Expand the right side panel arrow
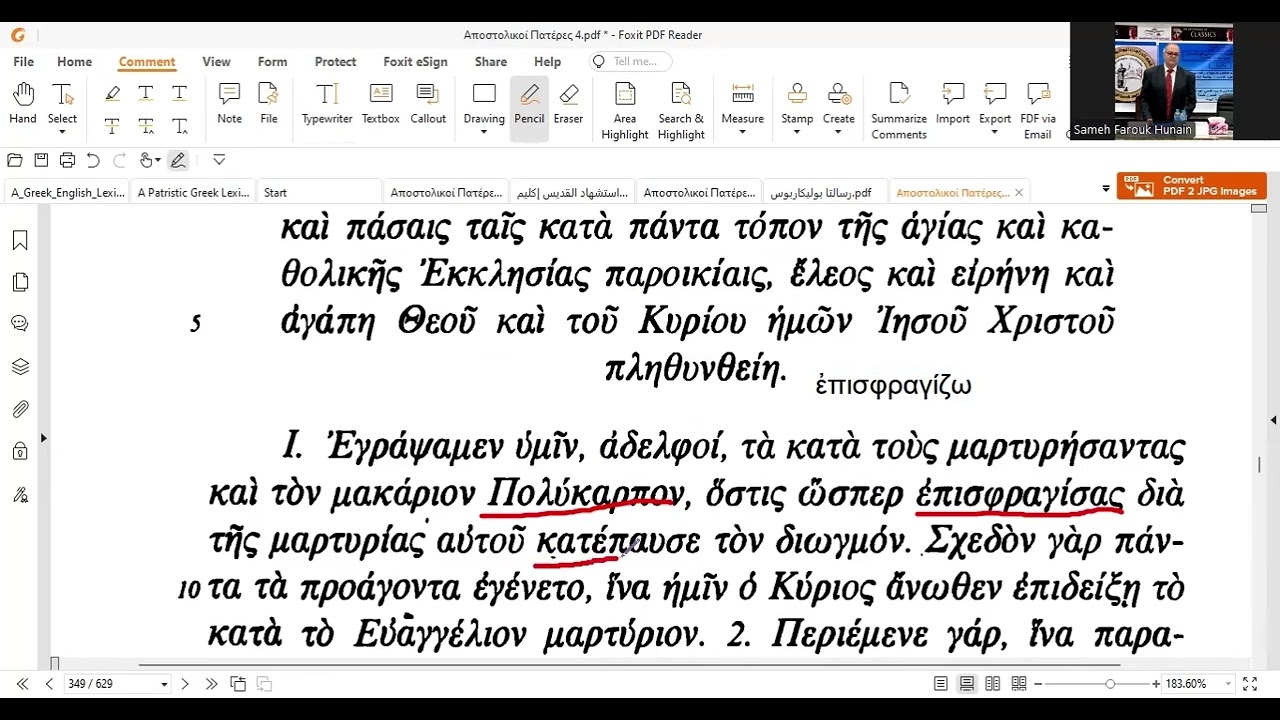The height and width of the screenshot is (720, 1280). 1273,420
